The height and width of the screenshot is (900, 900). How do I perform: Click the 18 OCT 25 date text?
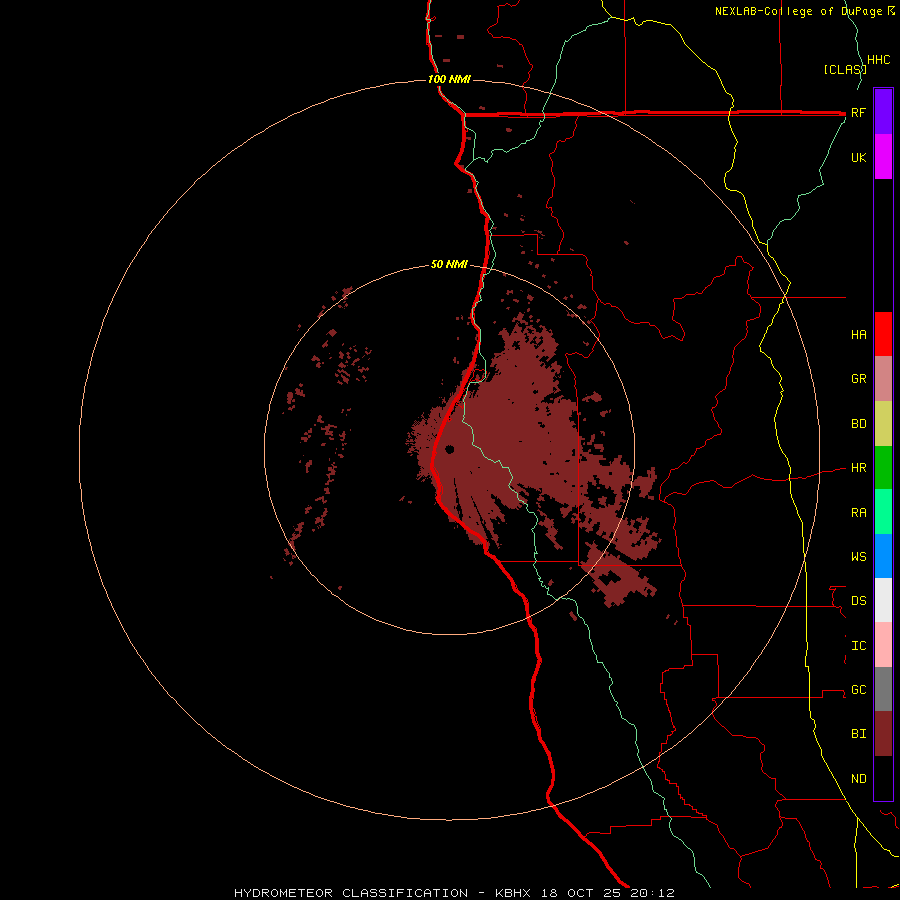coord(581,893)
